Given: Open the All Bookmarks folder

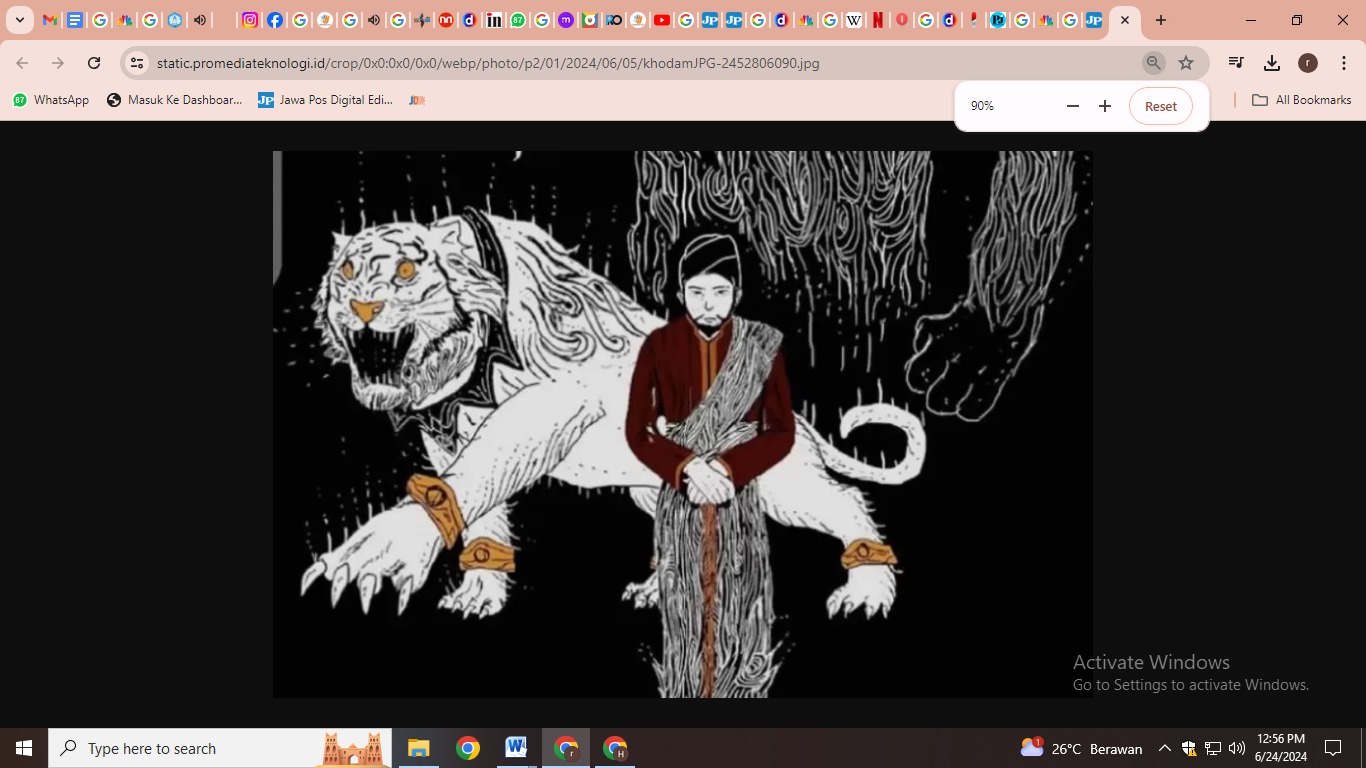Looking at the screenshot, I should click(x=1301, y=100).
